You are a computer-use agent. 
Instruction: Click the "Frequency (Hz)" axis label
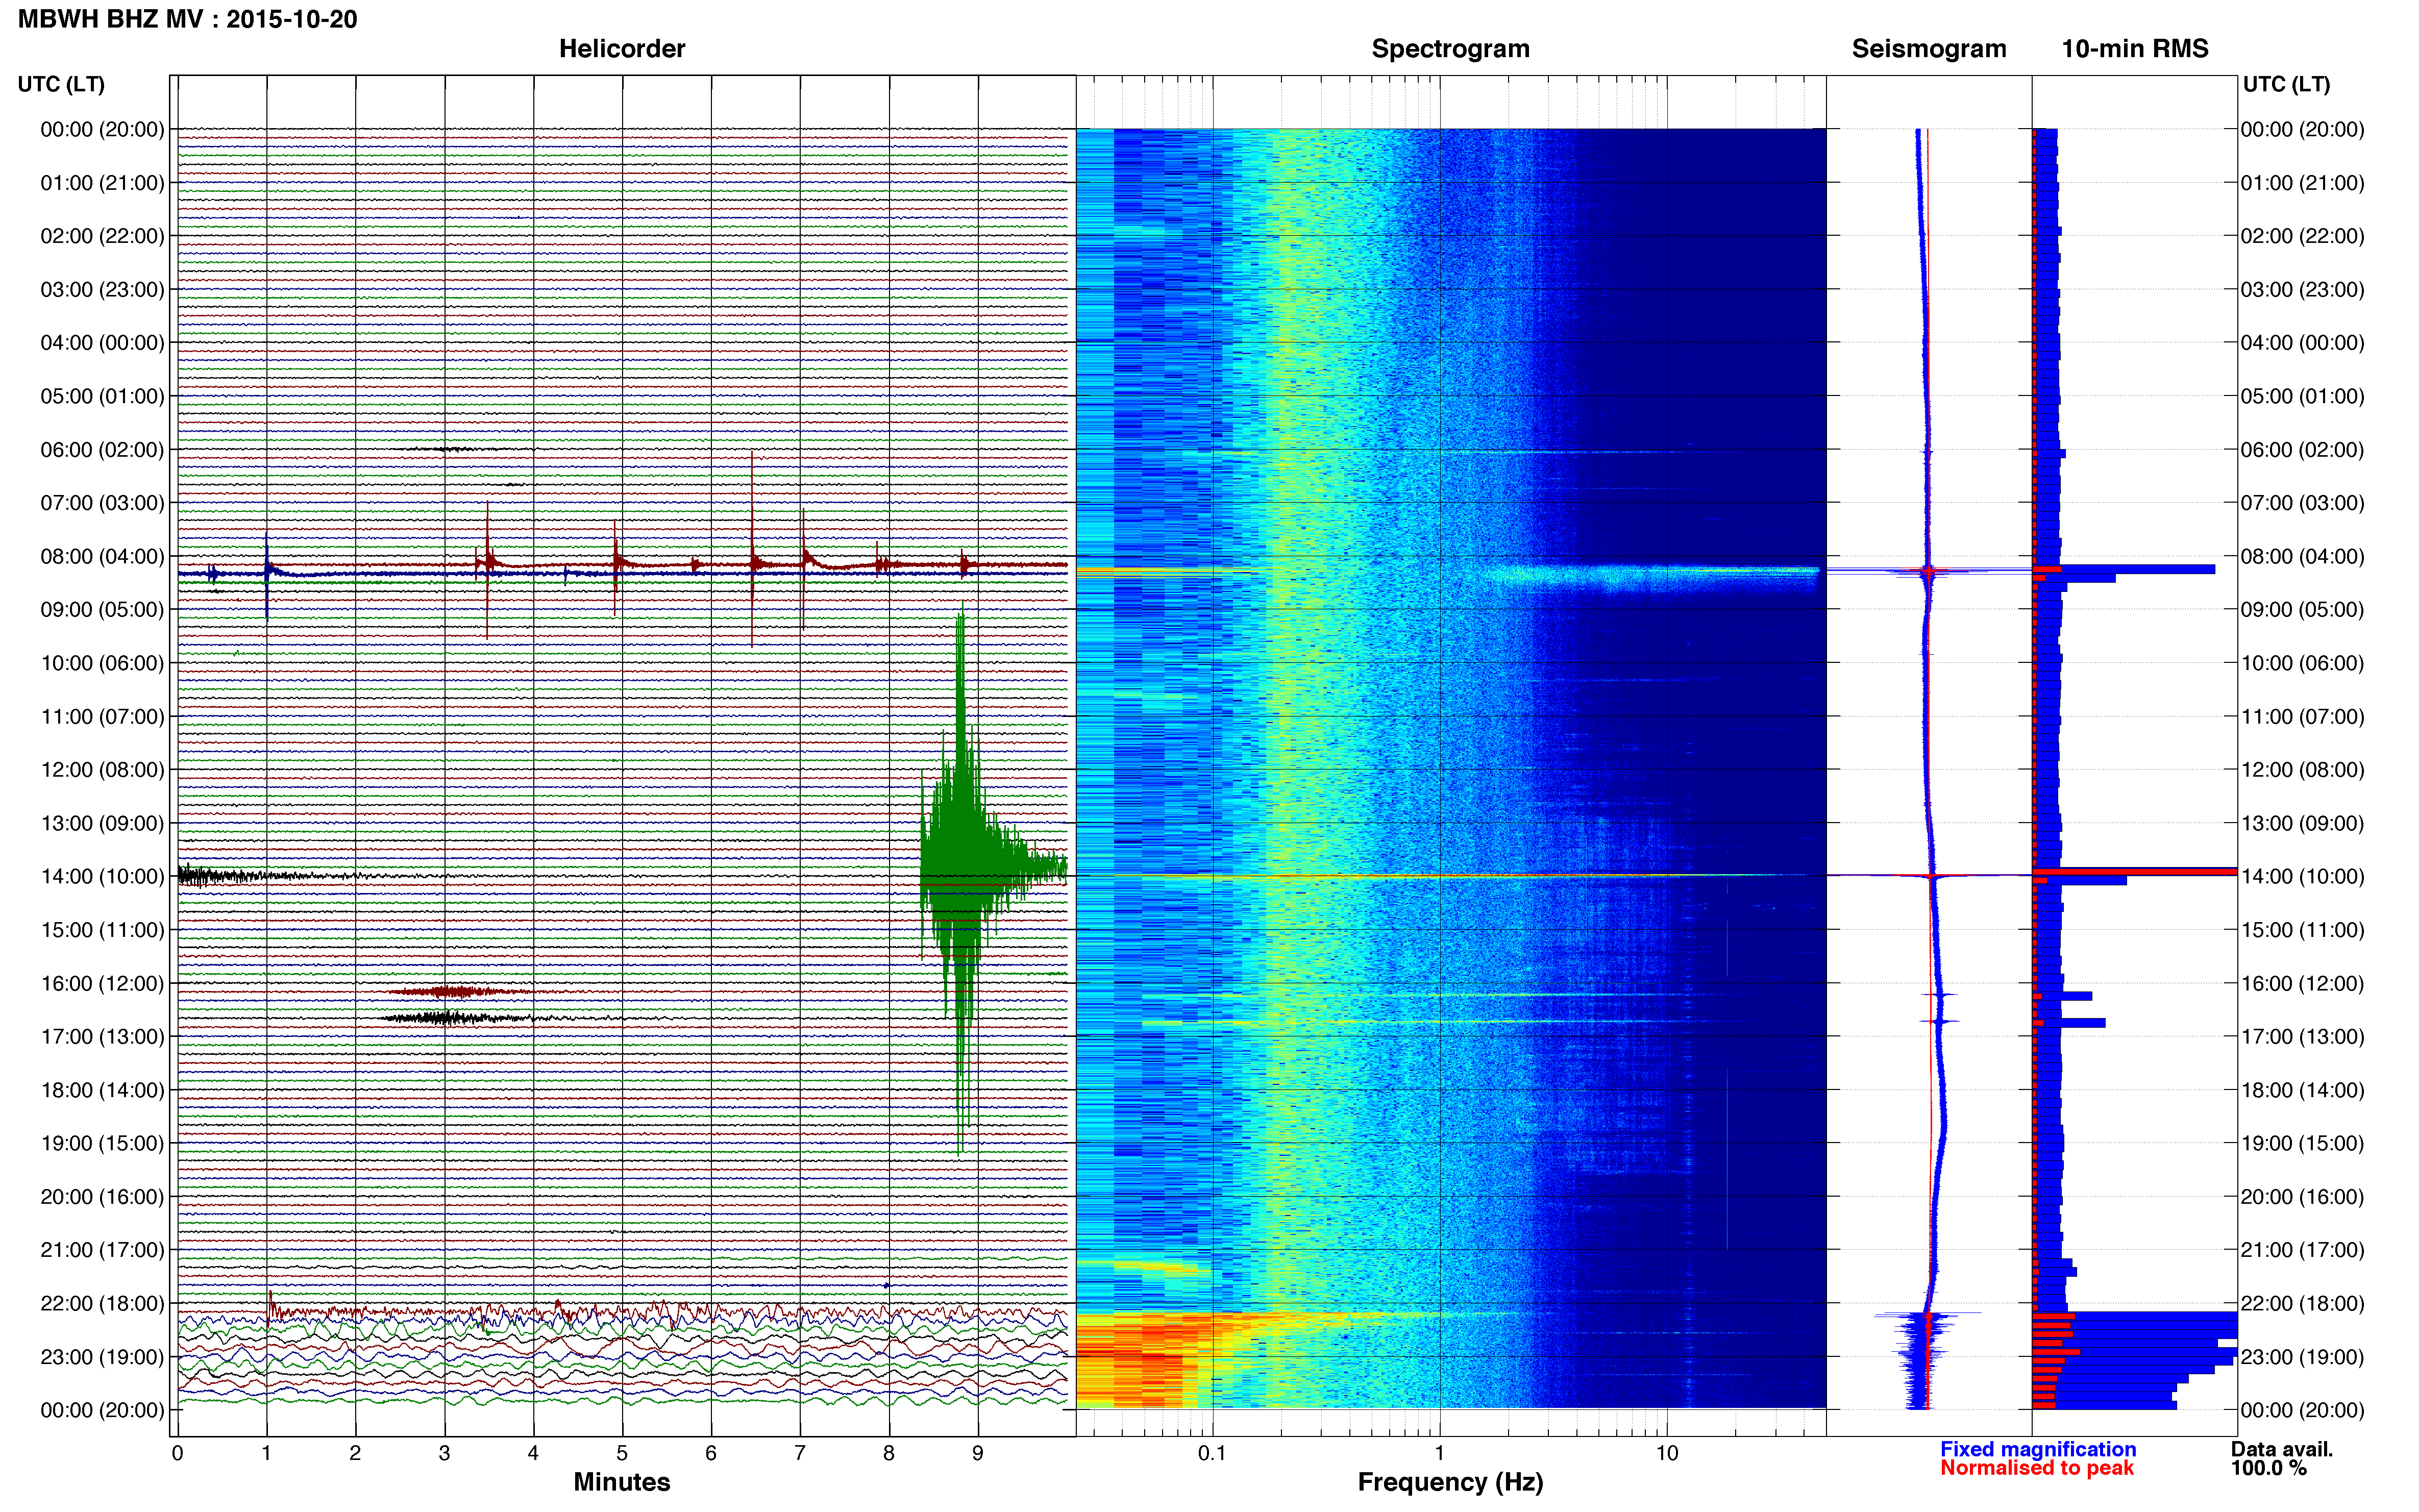(1450, 1482)
